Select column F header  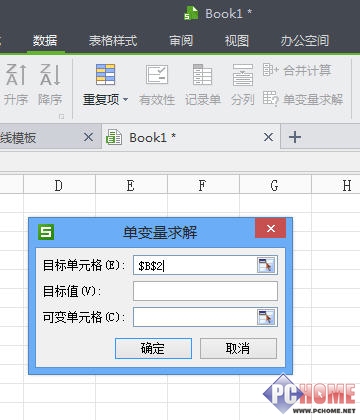click(203, 185)
